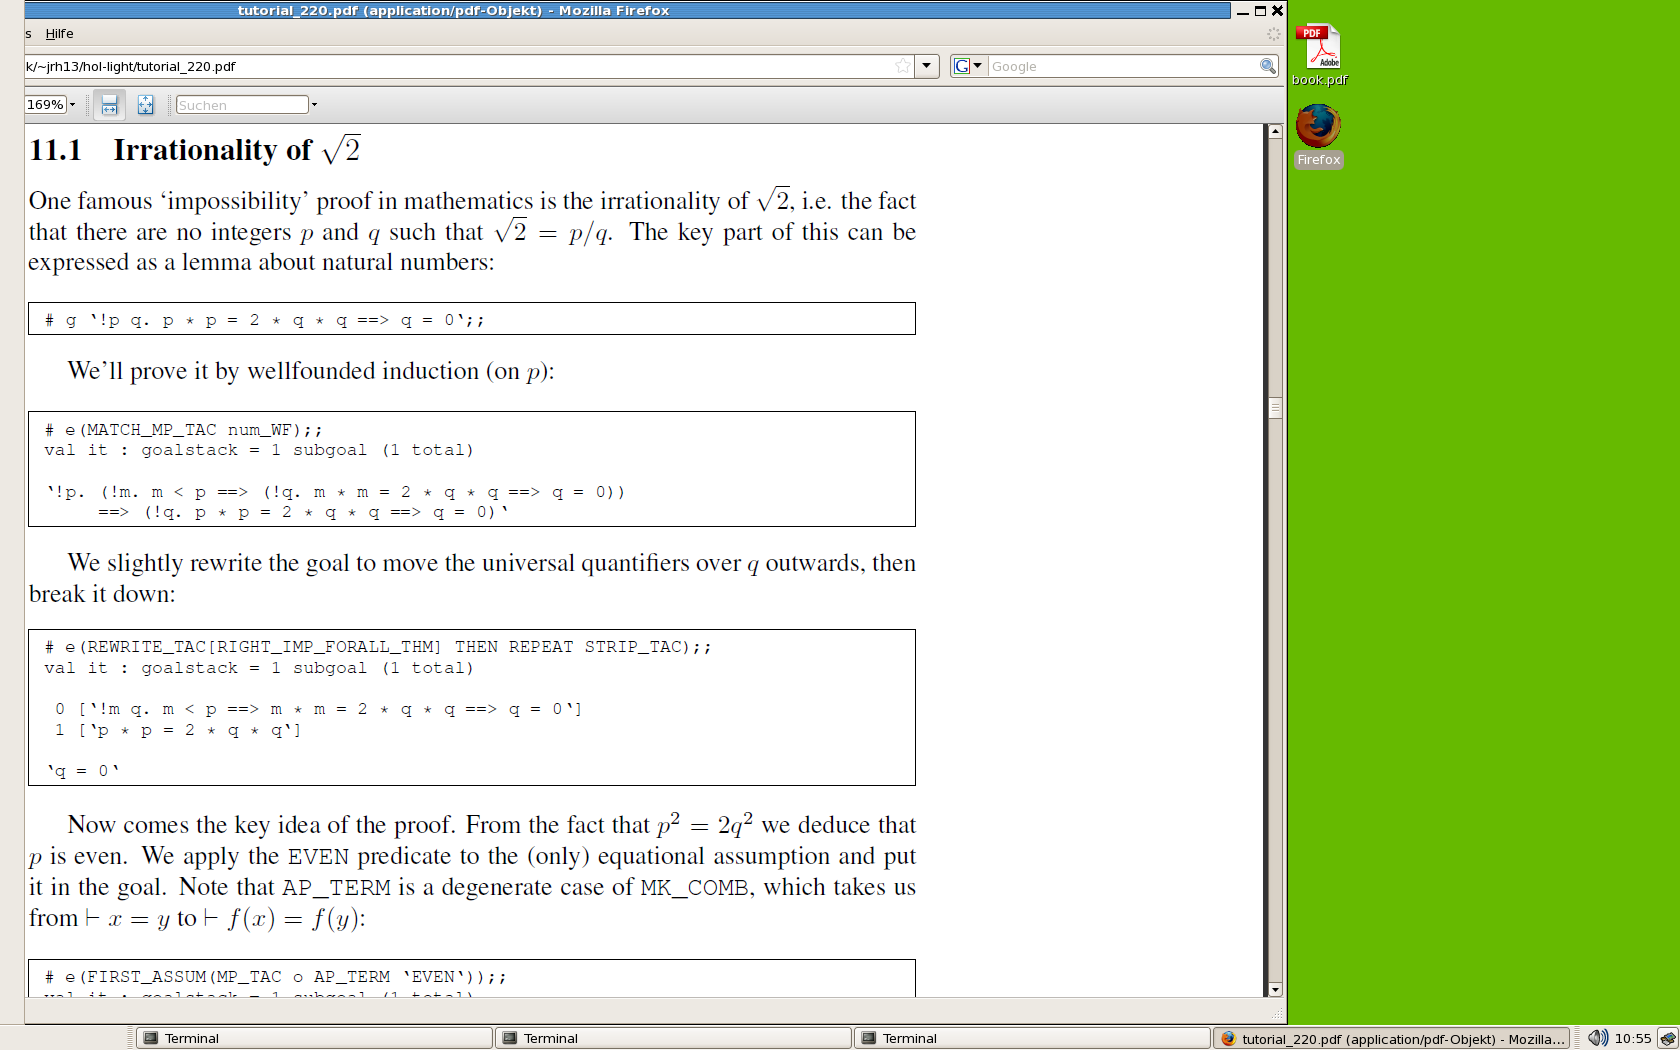
Task: Switch to the first Terminal taskbar item
Action: point(313,1038)
